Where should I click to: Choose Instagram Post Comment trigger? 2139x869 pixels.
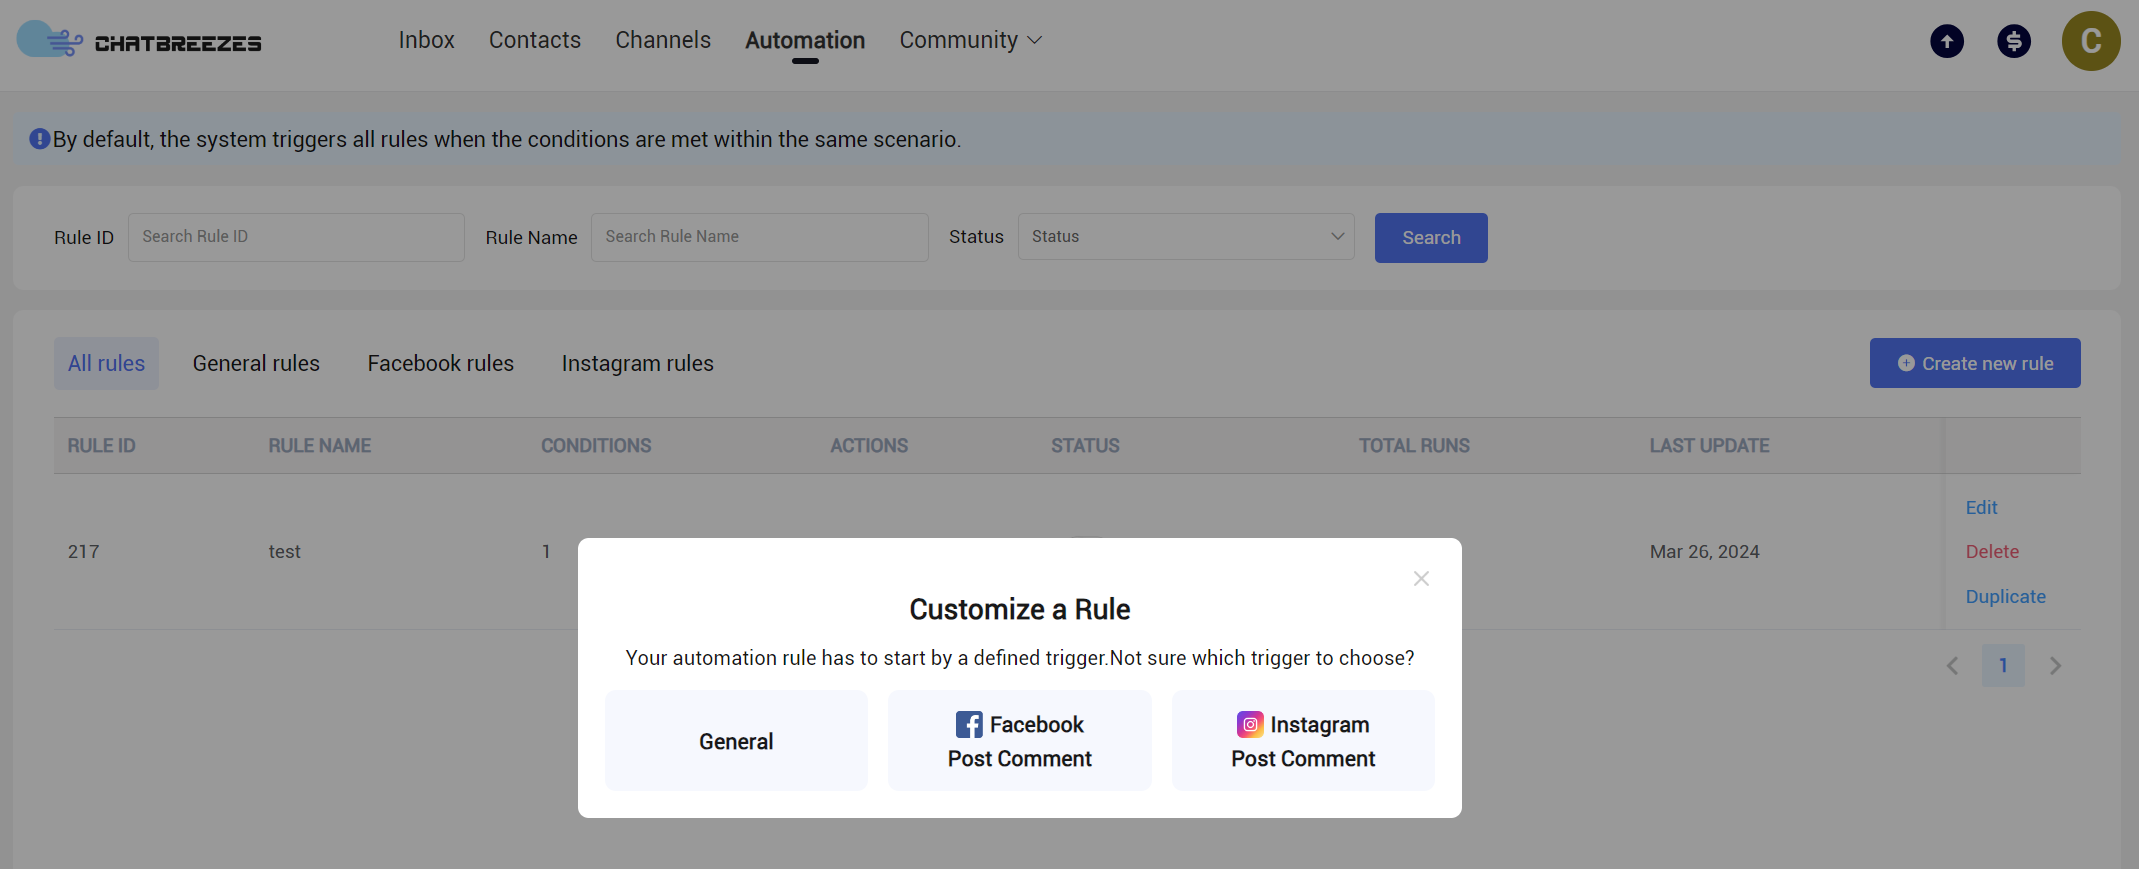[1303, 741]
